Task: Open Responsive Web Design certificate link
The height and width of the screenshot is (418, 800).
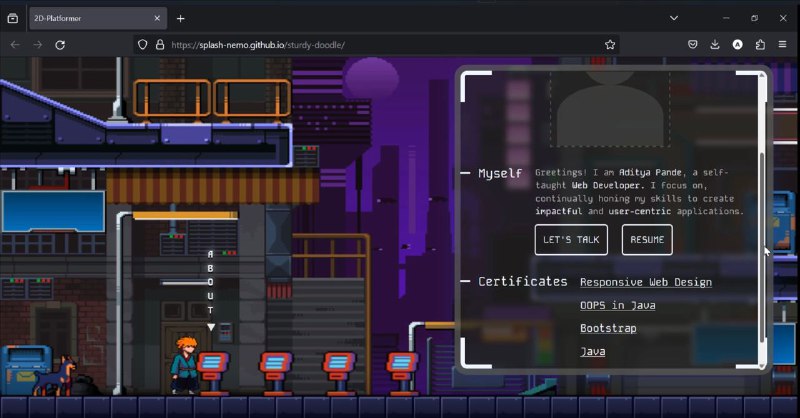Action: click(x=645, y=282)
